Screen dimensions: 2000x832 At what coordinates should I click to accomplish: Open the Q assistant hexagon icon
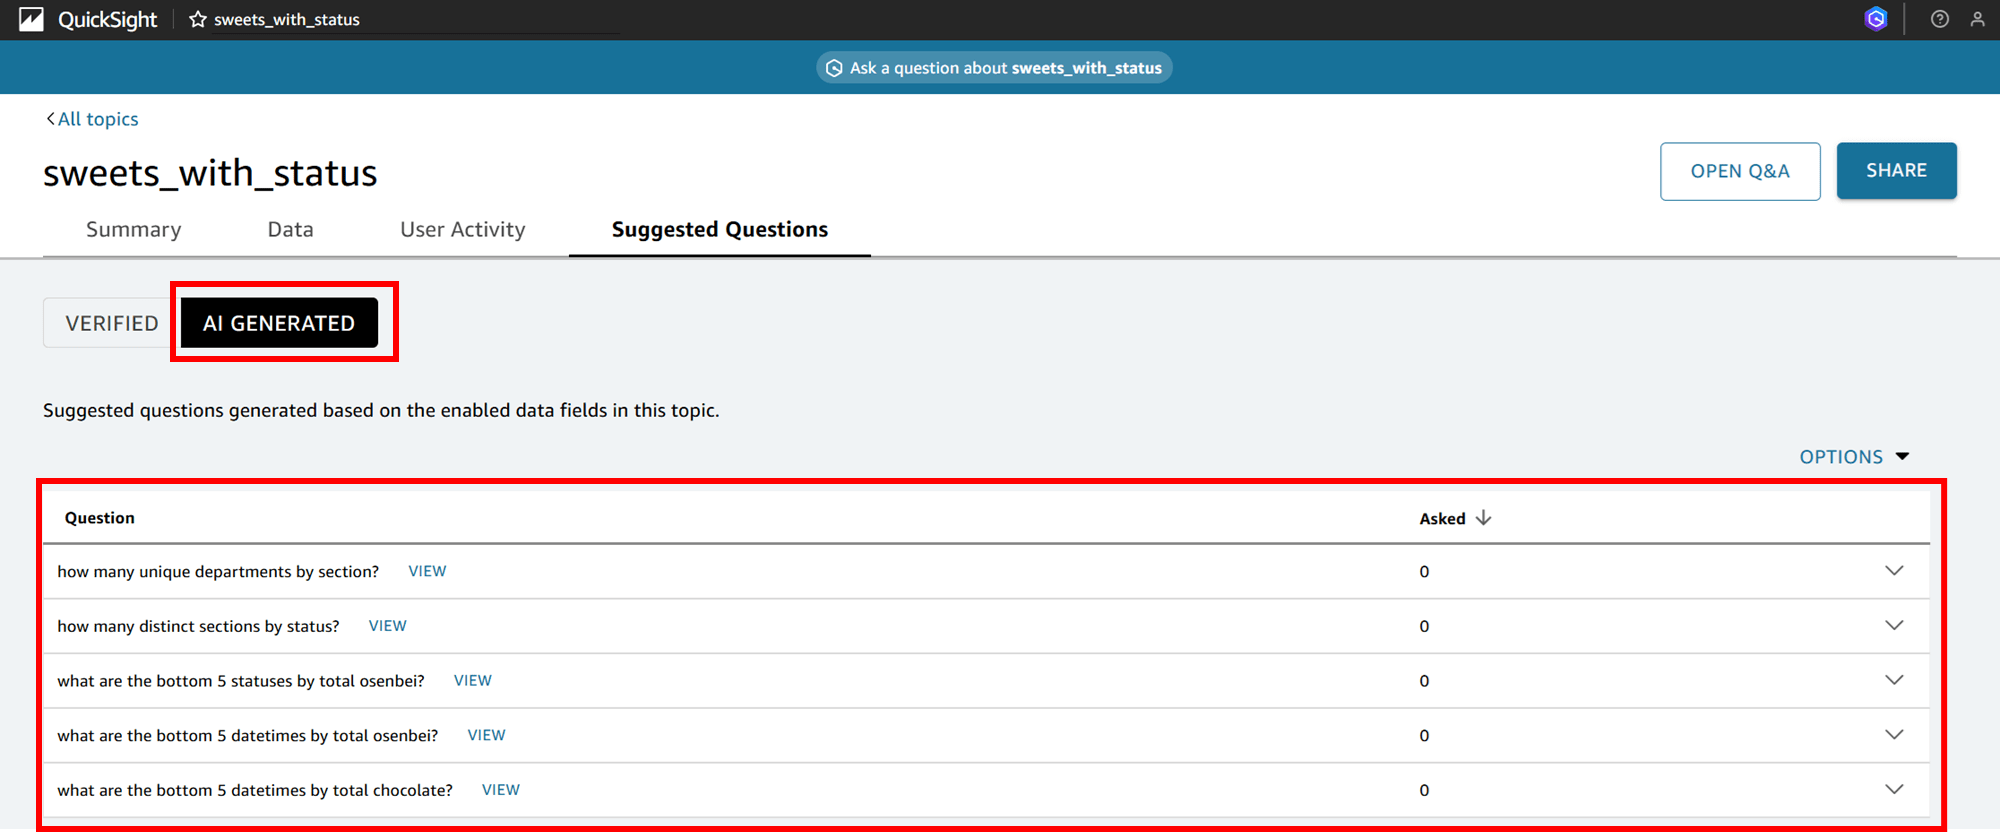pos(1876,19)
